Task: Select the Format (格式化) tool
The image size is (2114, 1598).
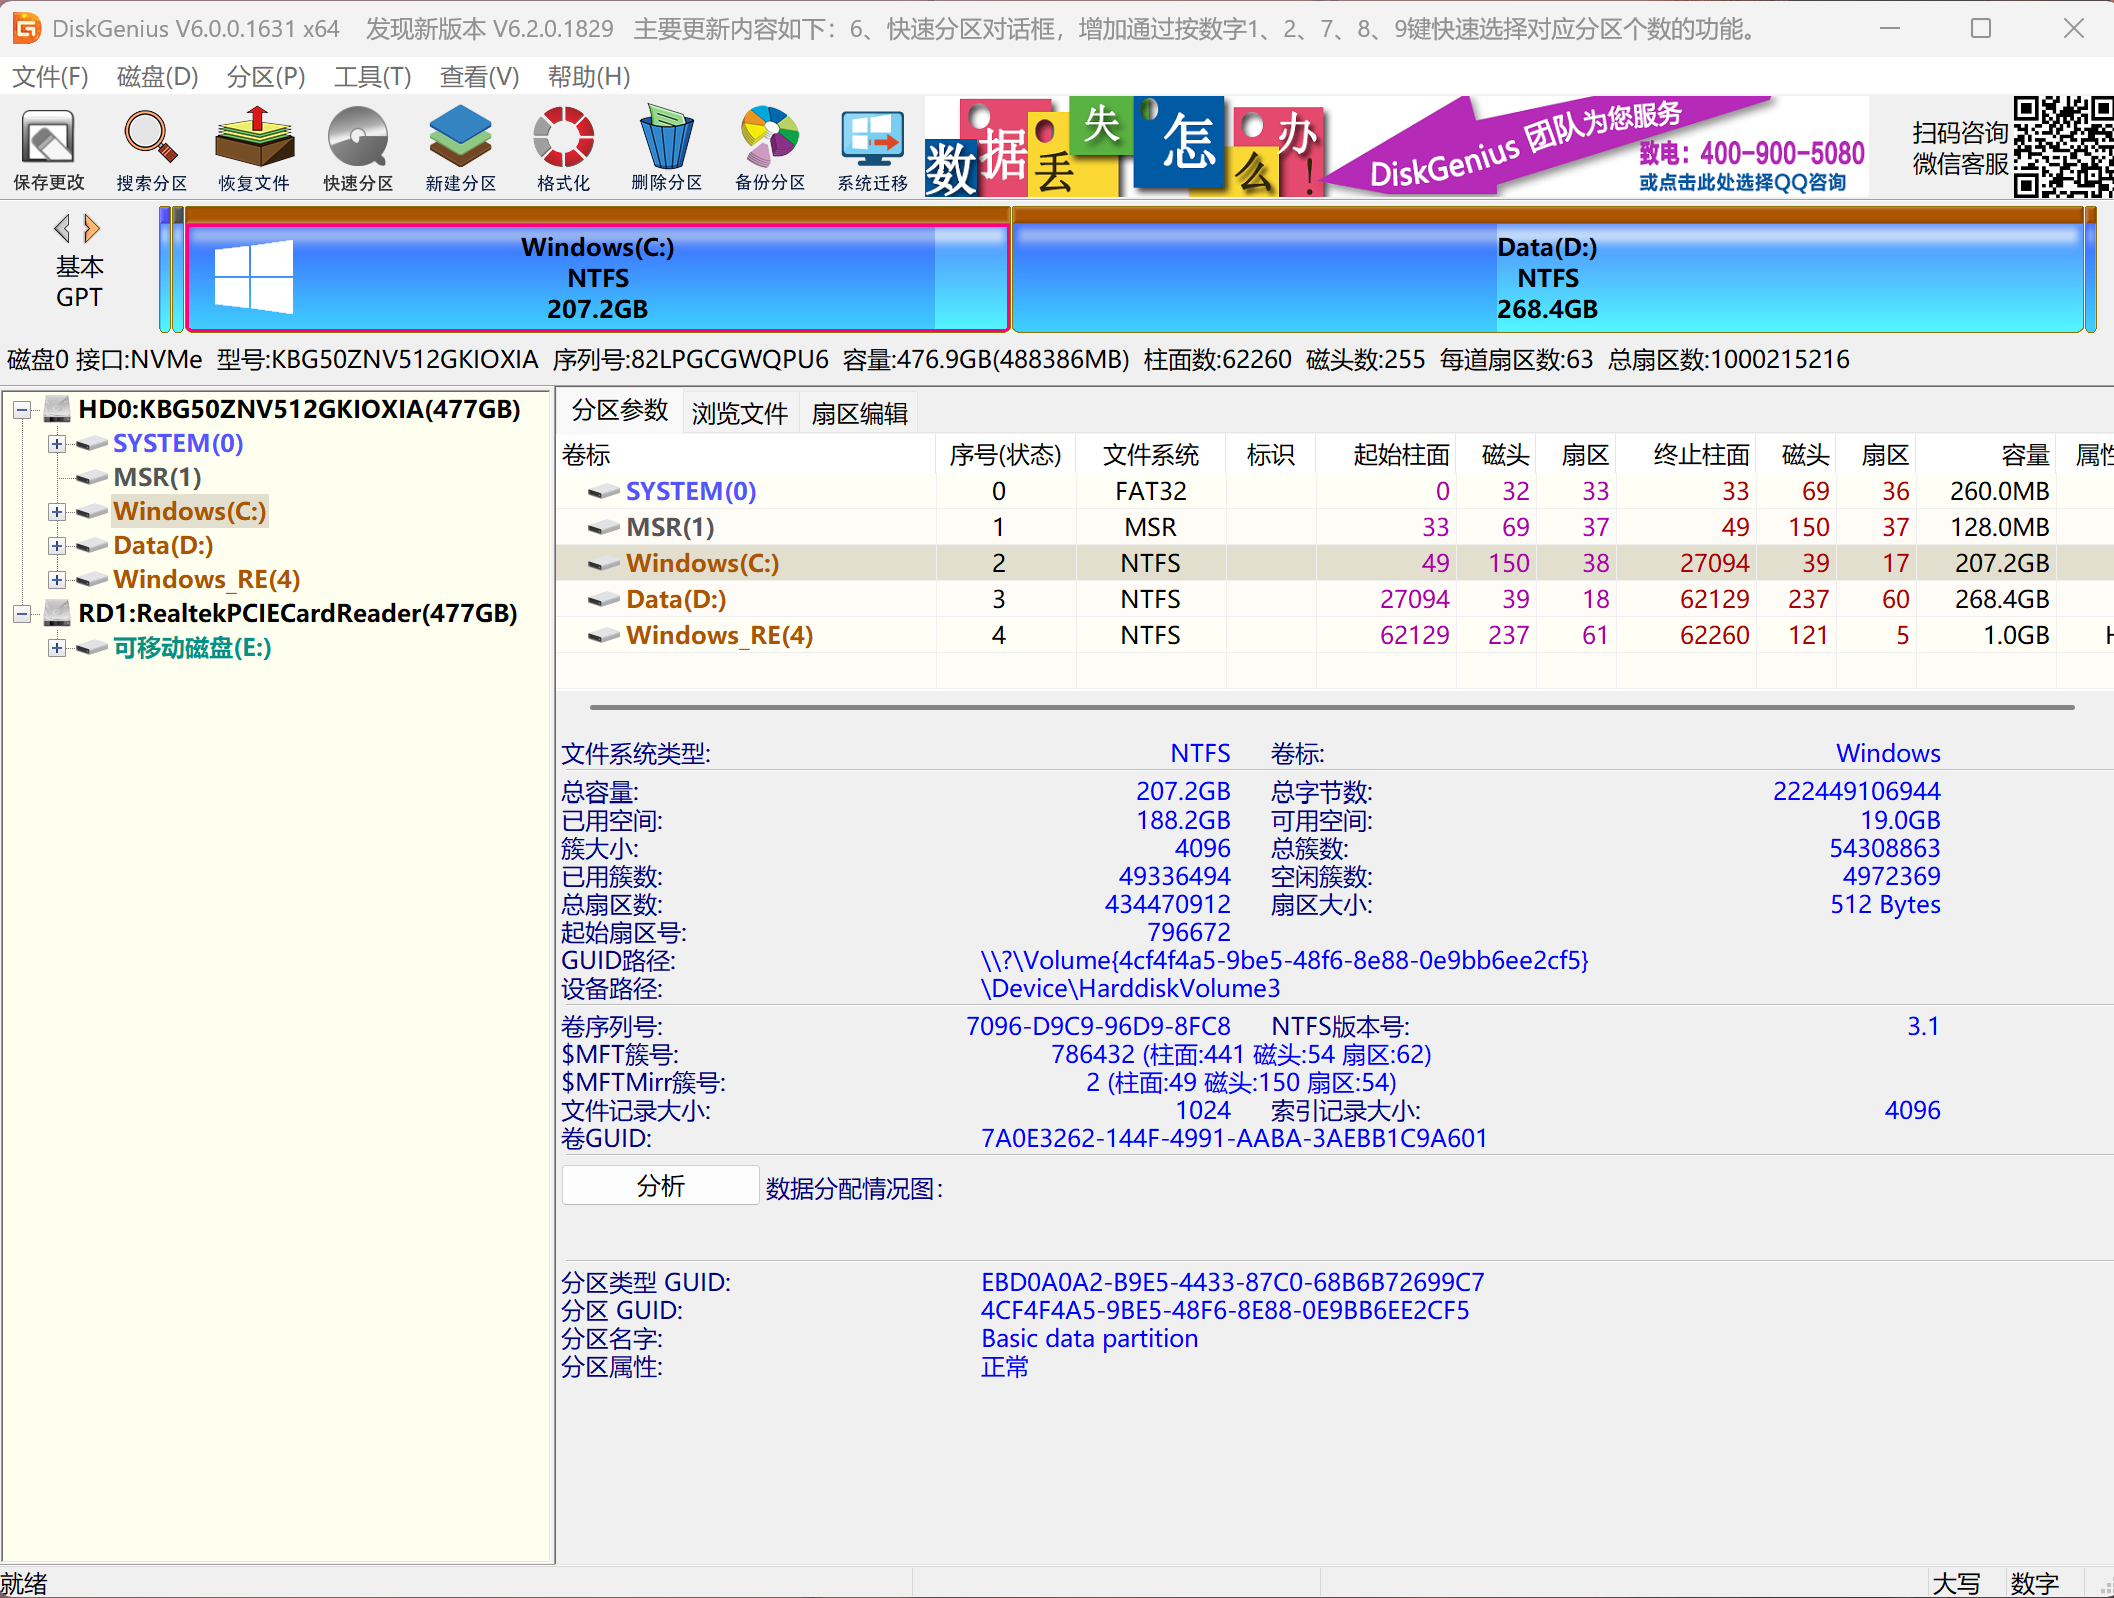Action: tap(563, 150)
